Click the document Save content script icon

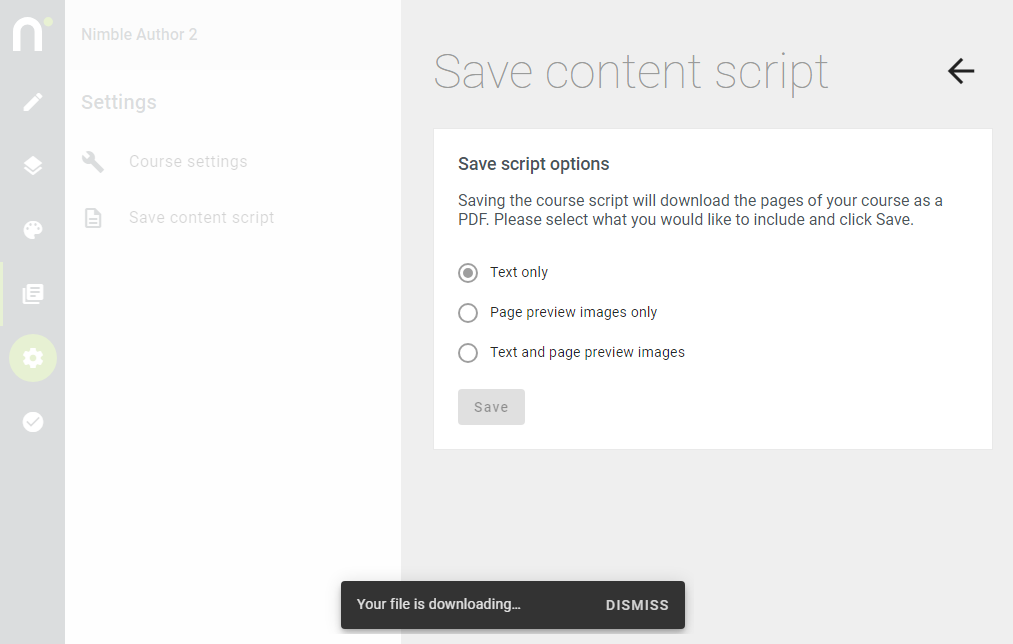93,218
